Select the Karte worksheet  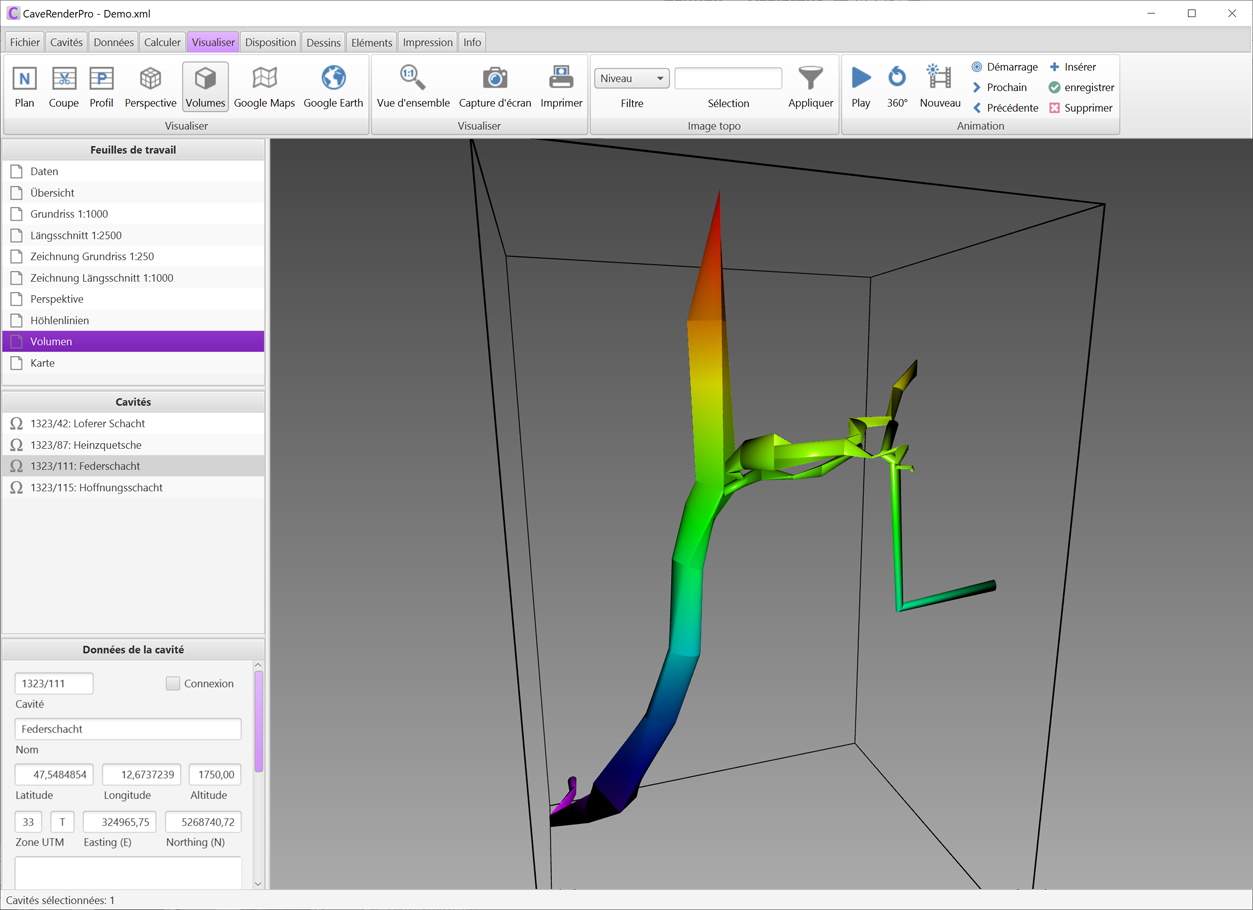[43, 363]
